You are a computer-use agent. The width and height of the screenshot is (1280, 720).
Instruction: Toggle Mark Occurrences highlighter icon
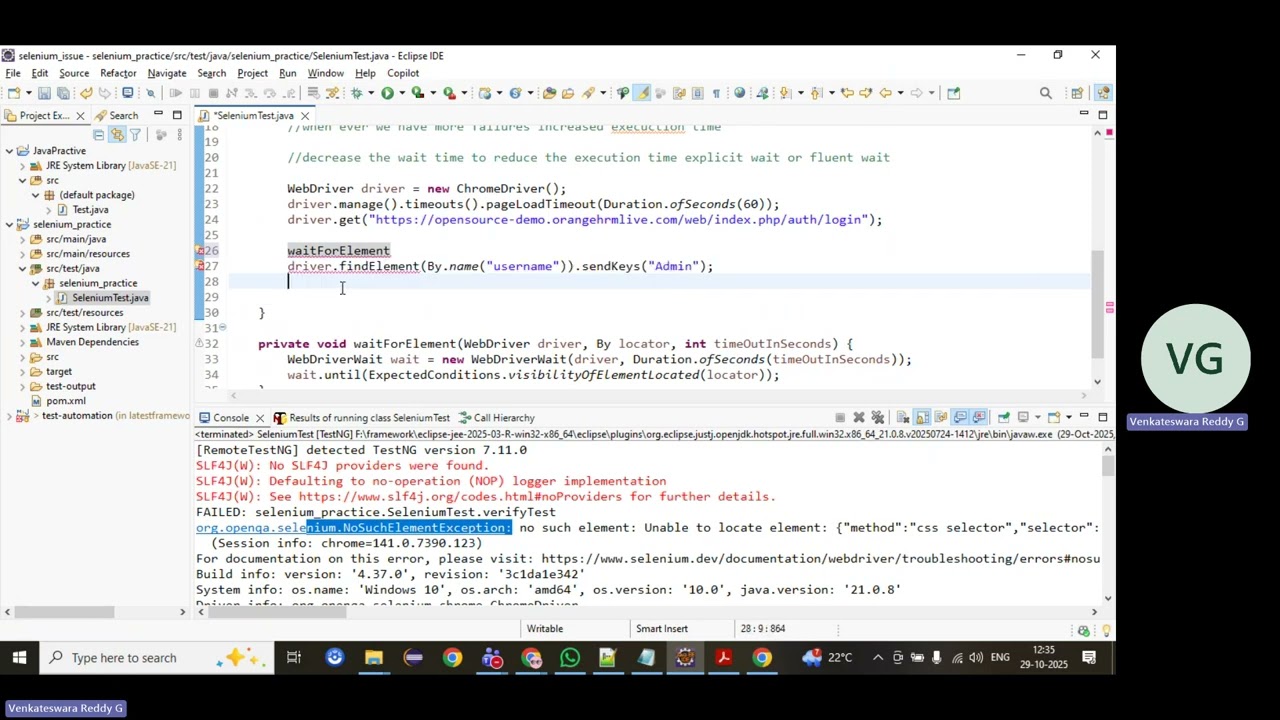tap(642, 93)
